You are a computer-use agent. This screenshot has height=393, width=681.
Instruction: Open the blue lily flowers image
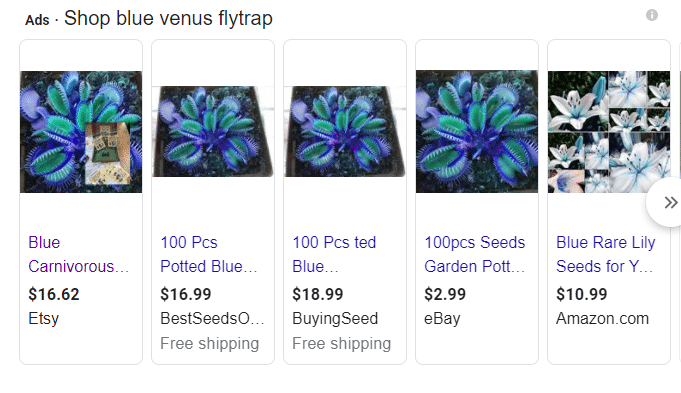coord(609,132)
